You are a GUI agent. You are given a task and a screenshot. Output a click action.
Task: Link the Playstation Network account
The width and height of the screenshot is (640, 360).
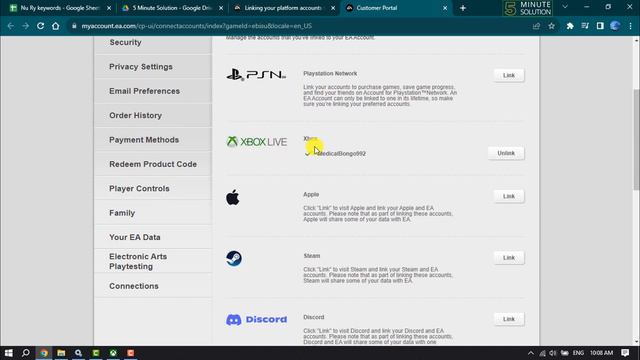[509, 75]
